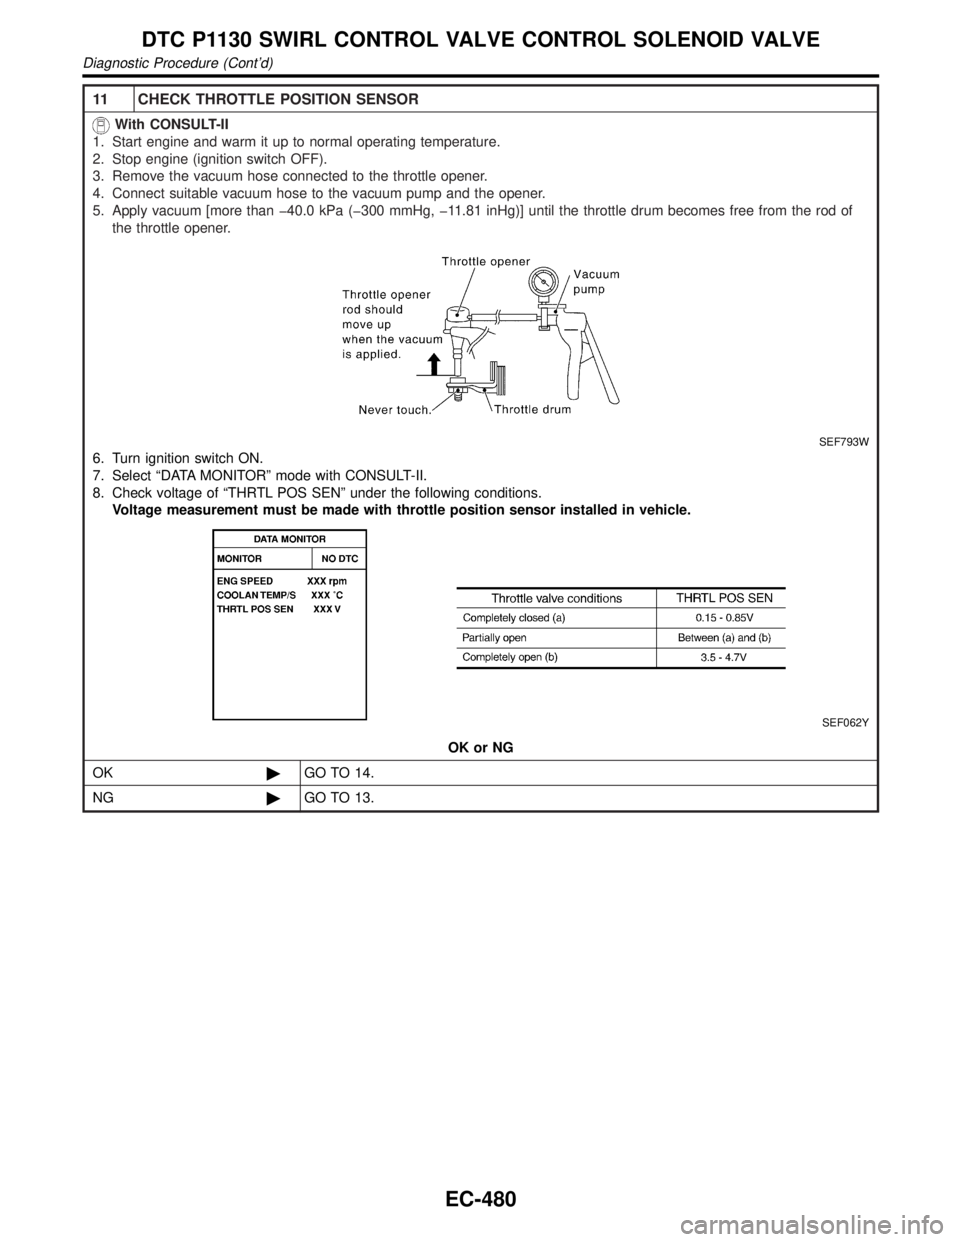Click the ENG SPEED row in data monitor

pos(283,578)
